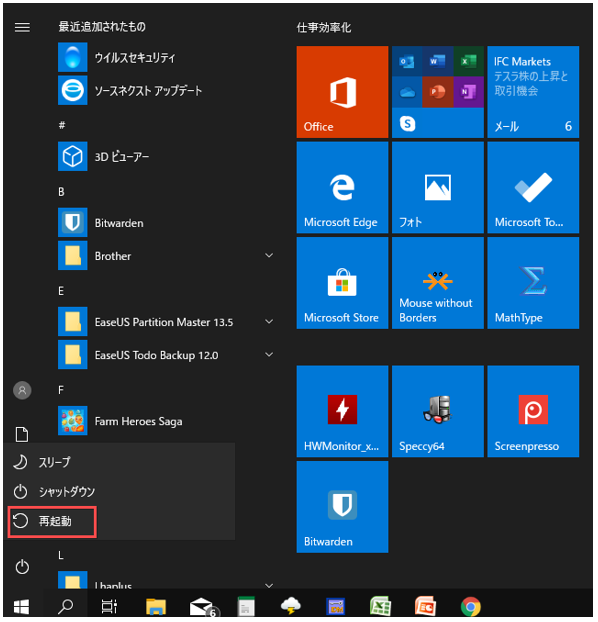Choose シャットダウン from the power menu

(x=119, y=491)
